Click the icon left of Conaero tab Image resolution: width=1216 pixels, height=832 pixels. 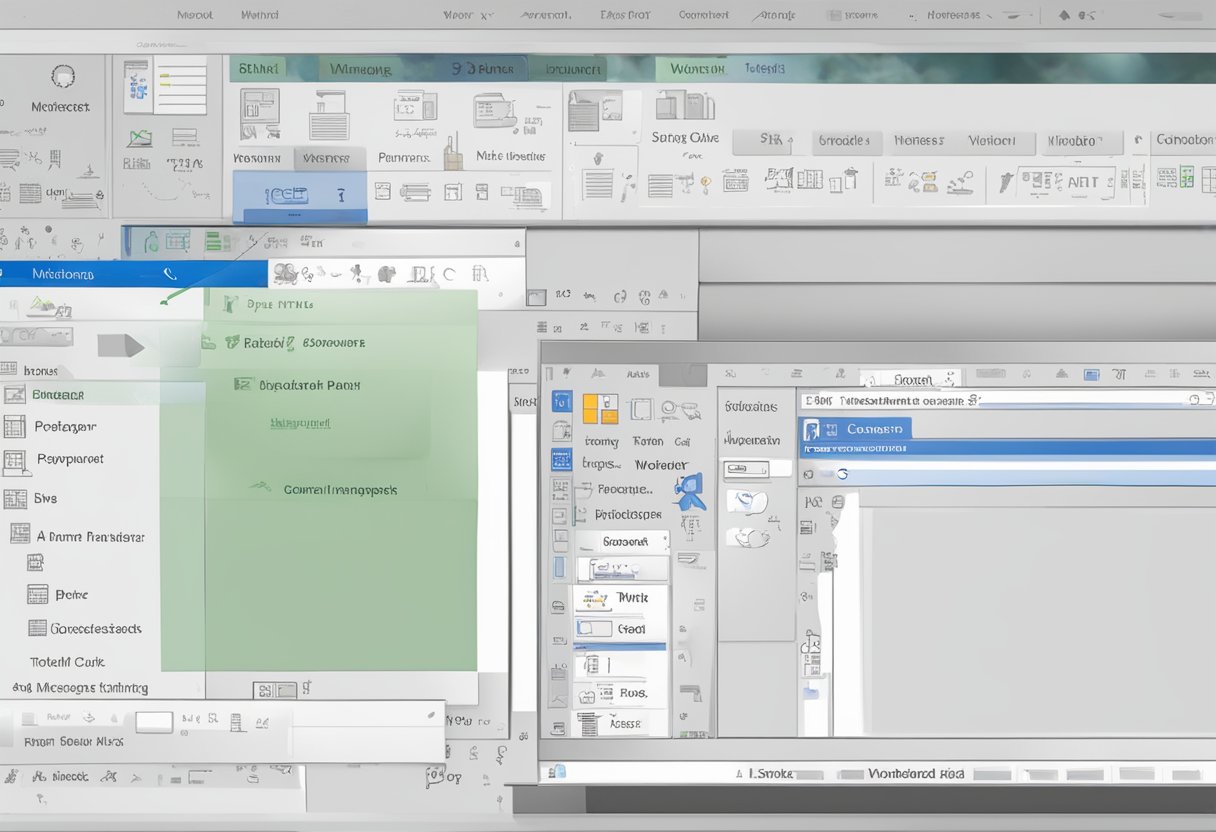pos(812,429)
